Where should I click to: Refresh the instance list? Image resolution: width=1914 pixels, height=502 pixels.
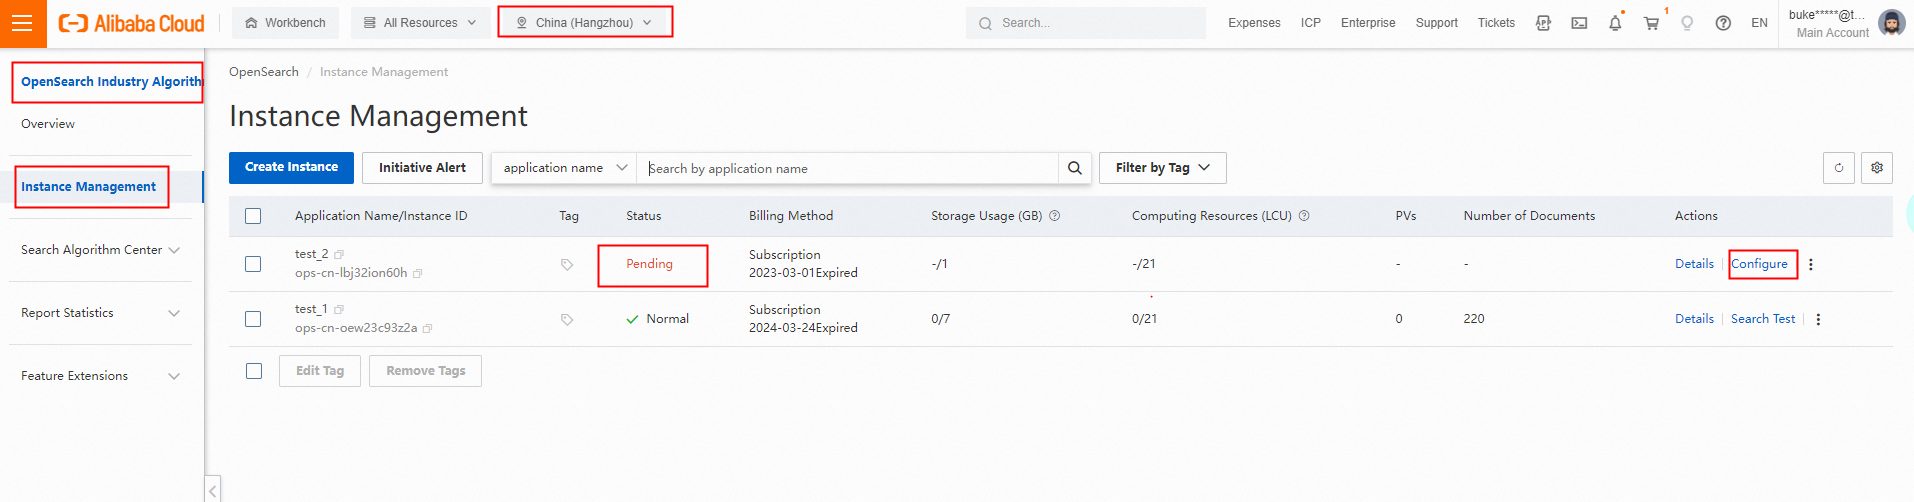pos(1838,168)
